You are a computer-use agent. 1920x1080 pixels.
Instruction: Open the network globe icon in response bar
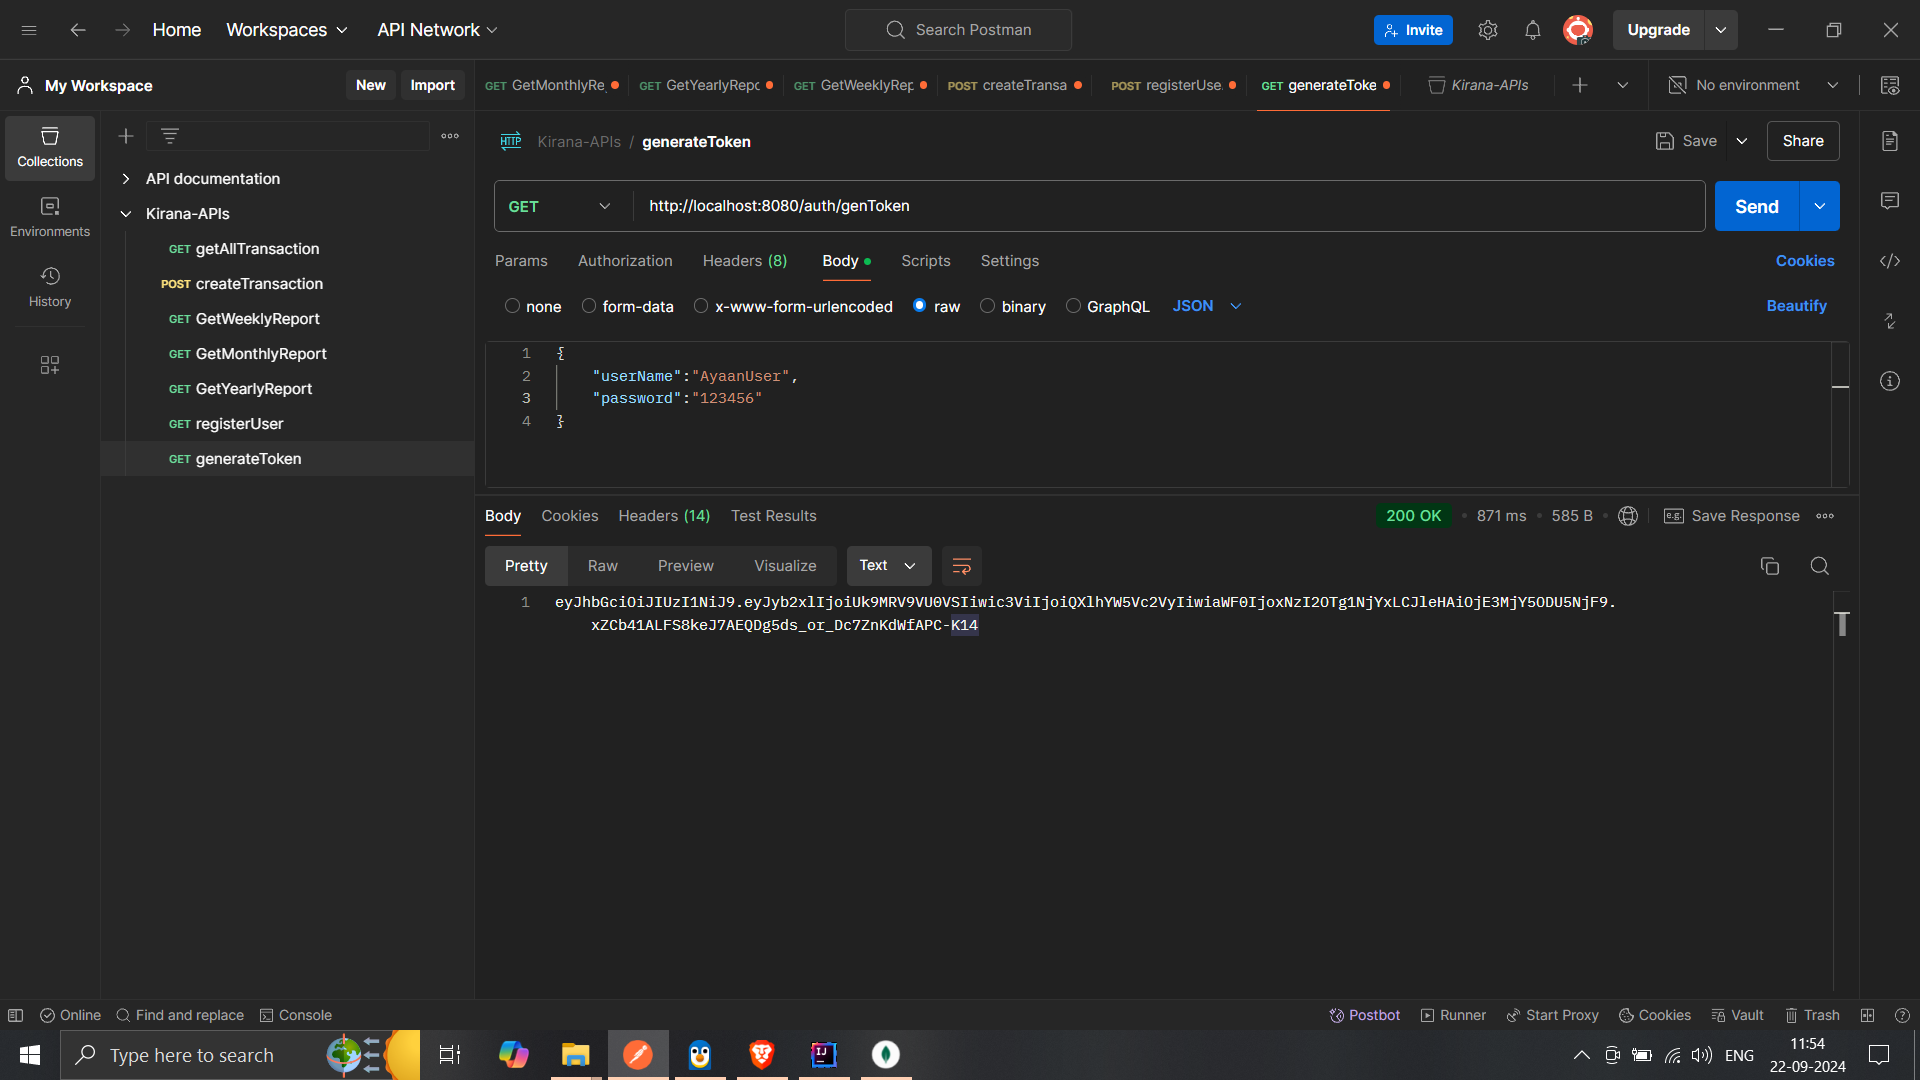1628,516
